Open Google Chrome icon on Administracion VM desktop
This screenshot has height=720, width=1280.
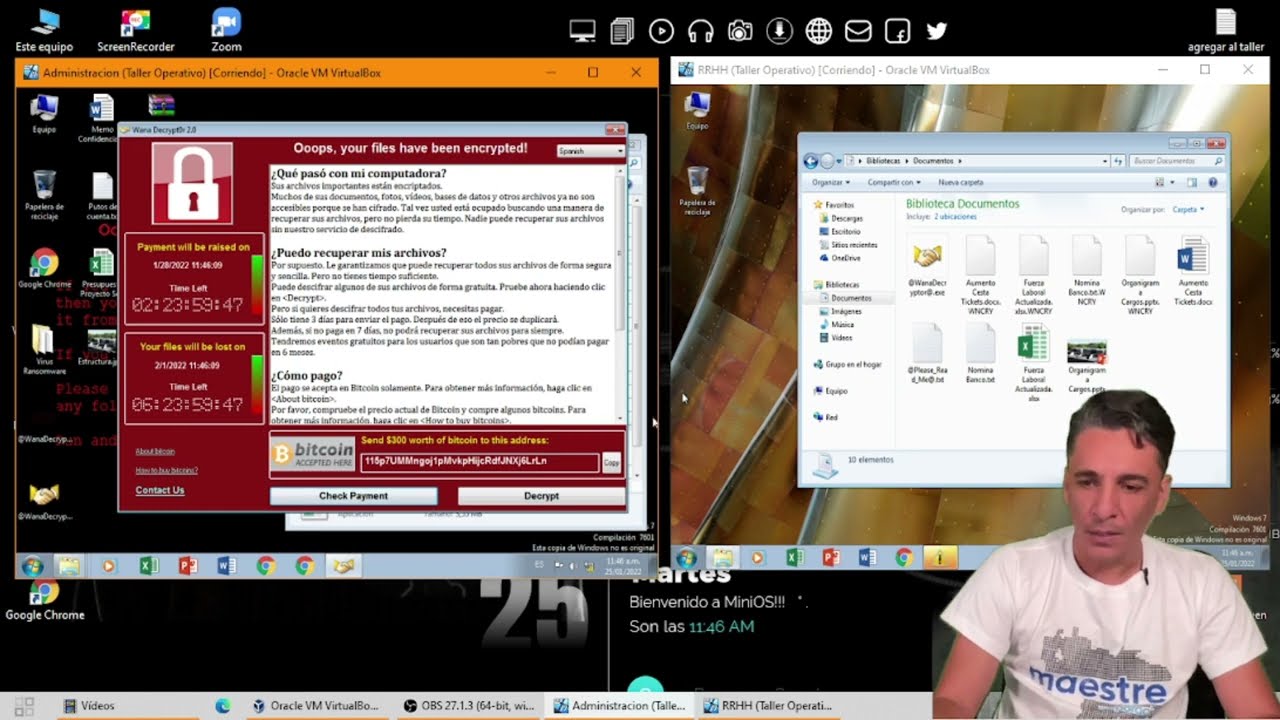44,268
